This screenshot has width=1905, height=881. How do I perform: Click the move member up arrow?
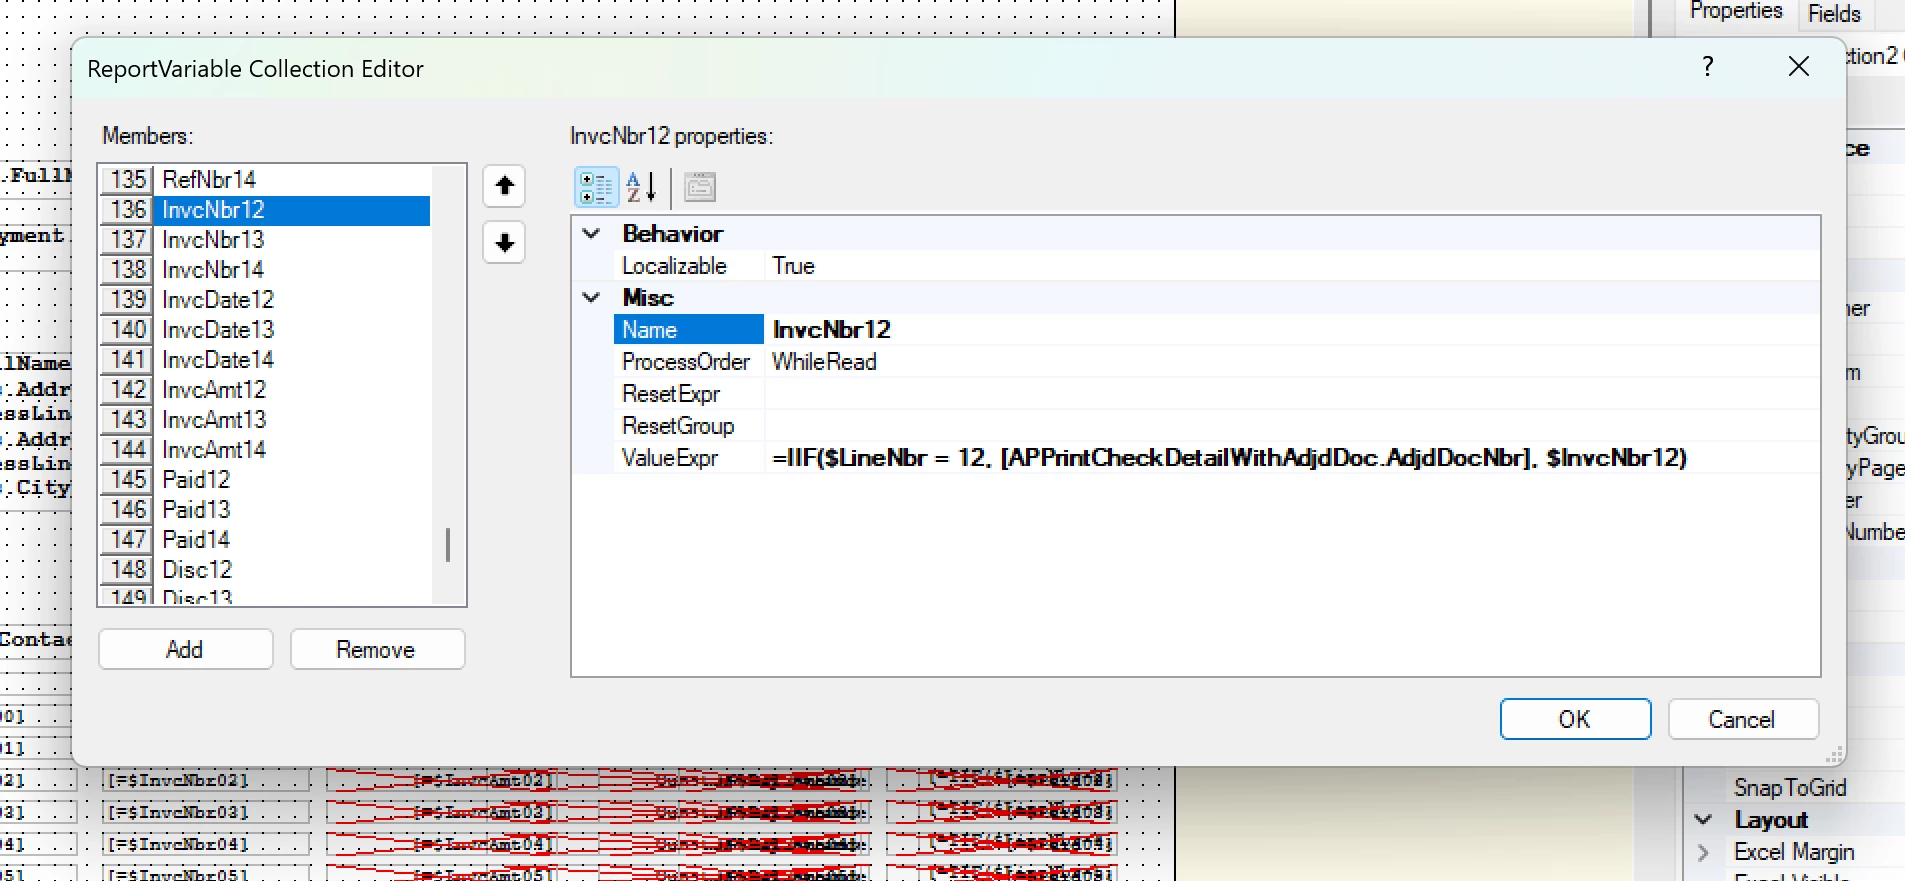(x=504, y=186)
